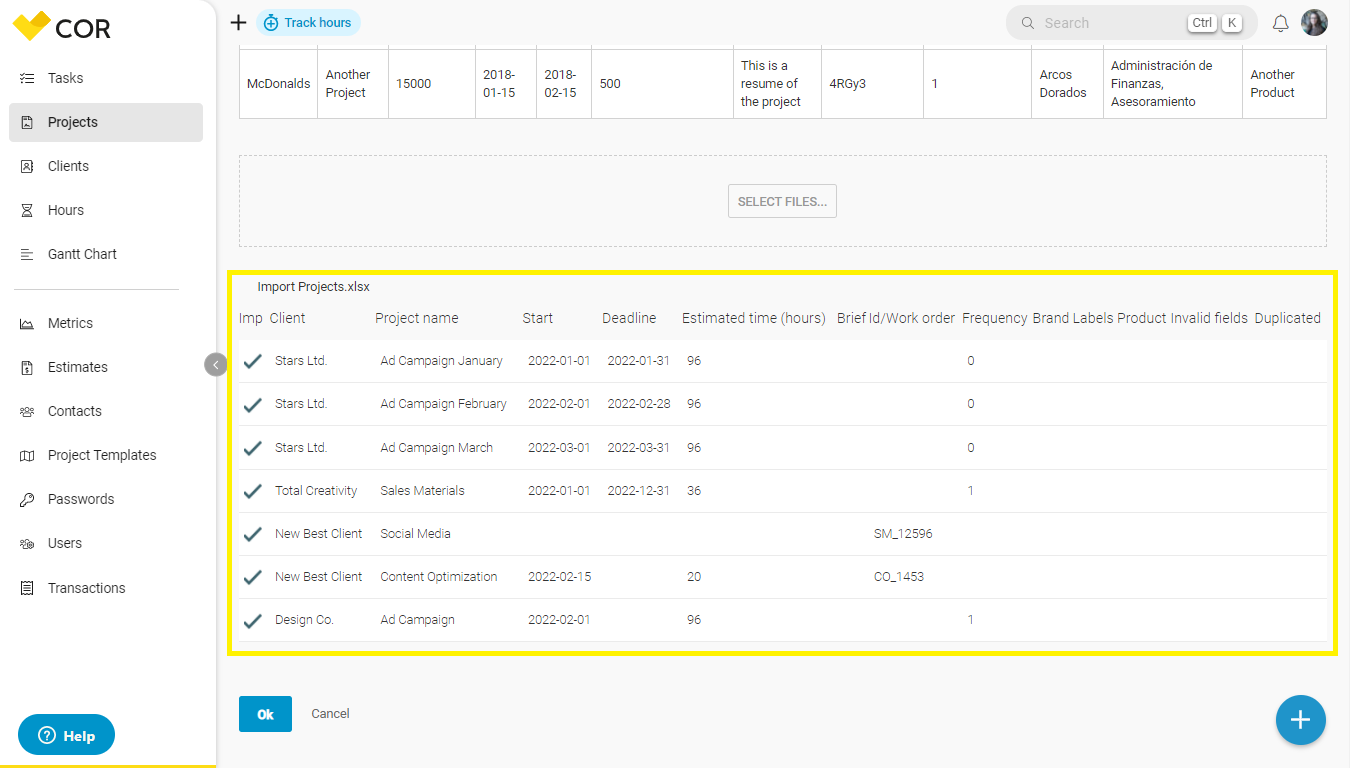Click the Transactions icon
1350x768 pixels.
[x=27, y=588]
